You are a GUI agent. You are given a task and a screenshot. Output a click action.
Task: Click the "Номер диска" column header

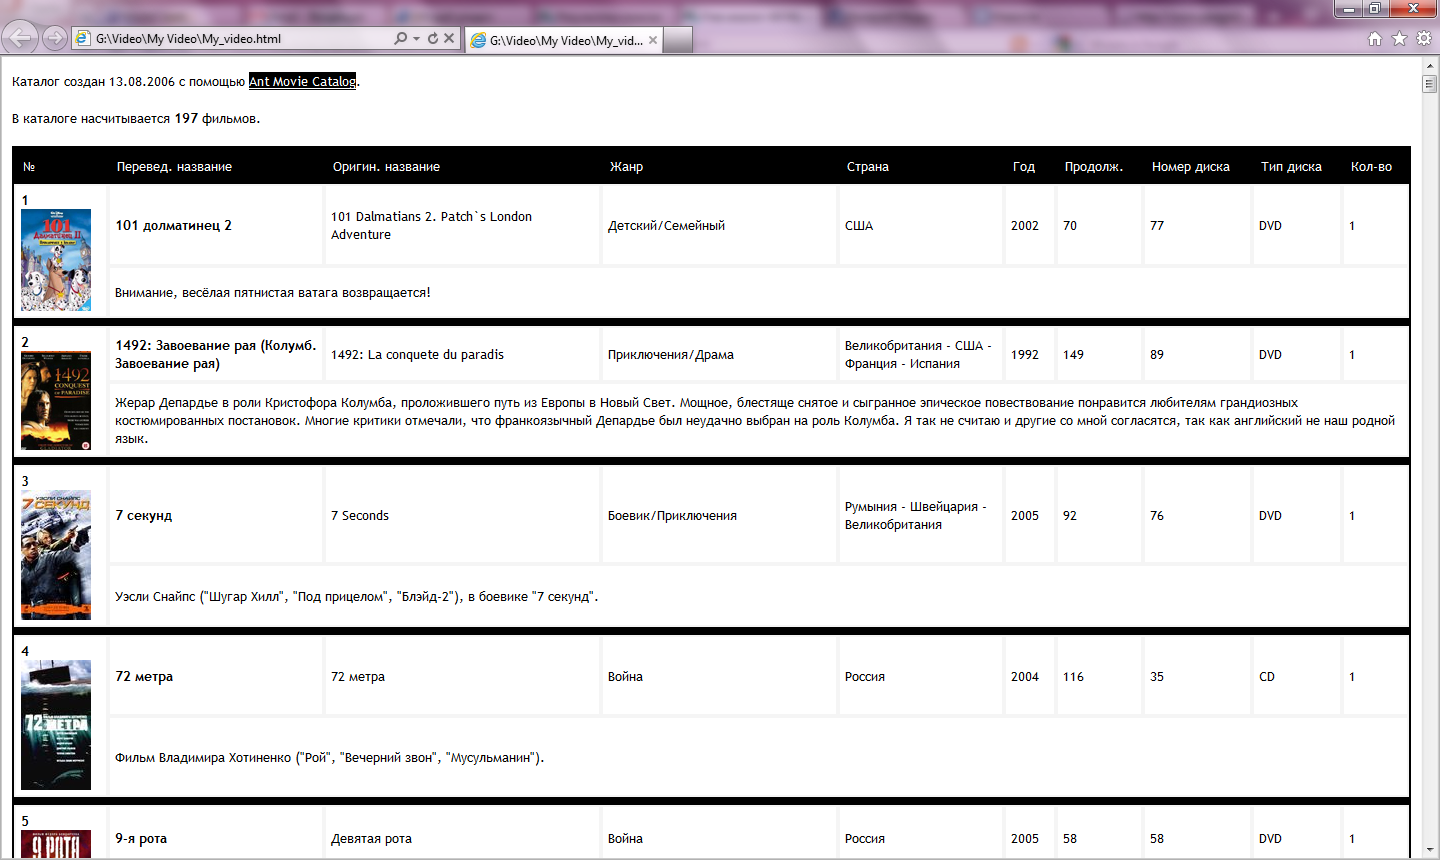click(x=1191, y=167)
